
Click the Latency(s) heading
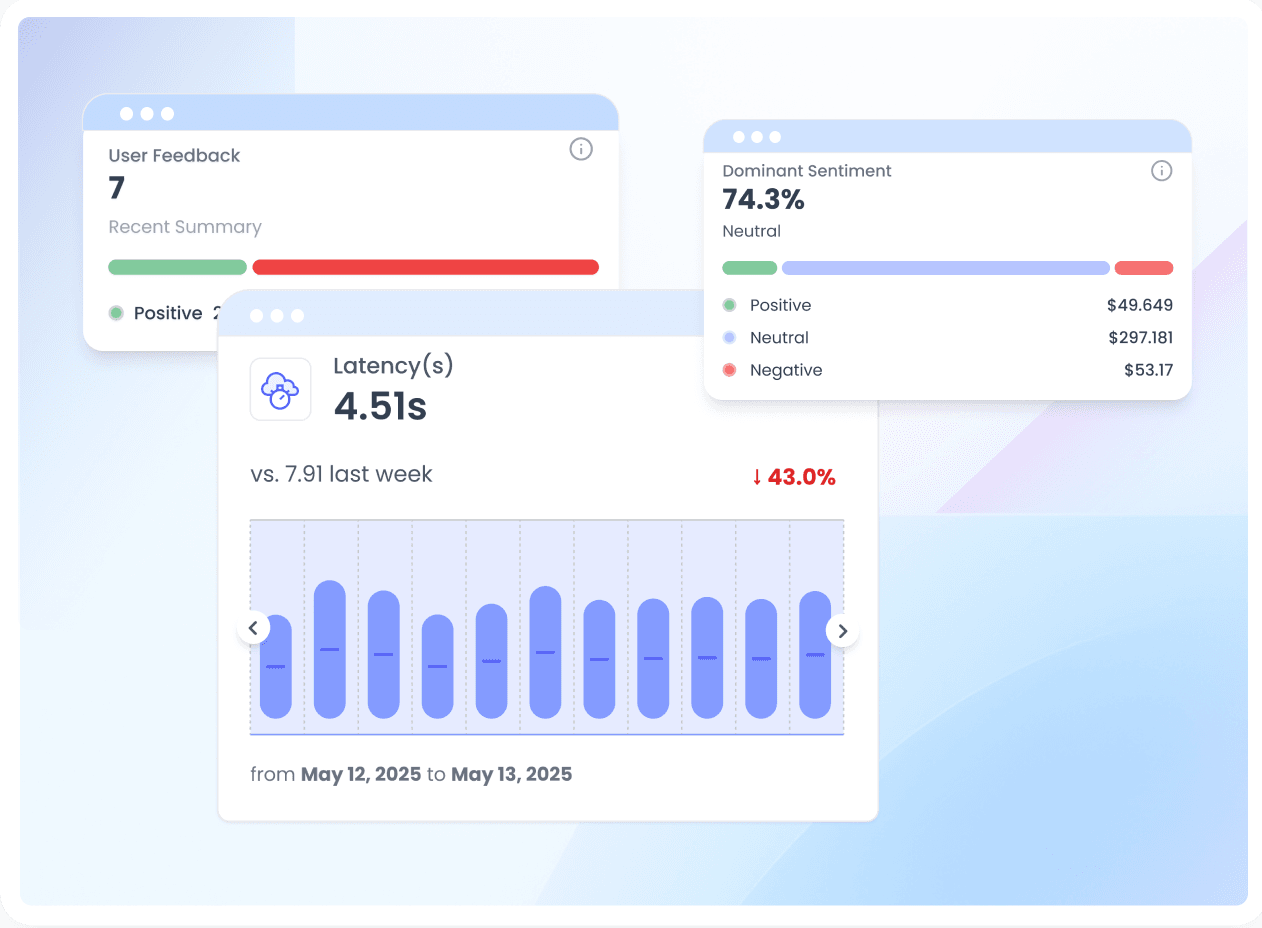click(393, 366)
